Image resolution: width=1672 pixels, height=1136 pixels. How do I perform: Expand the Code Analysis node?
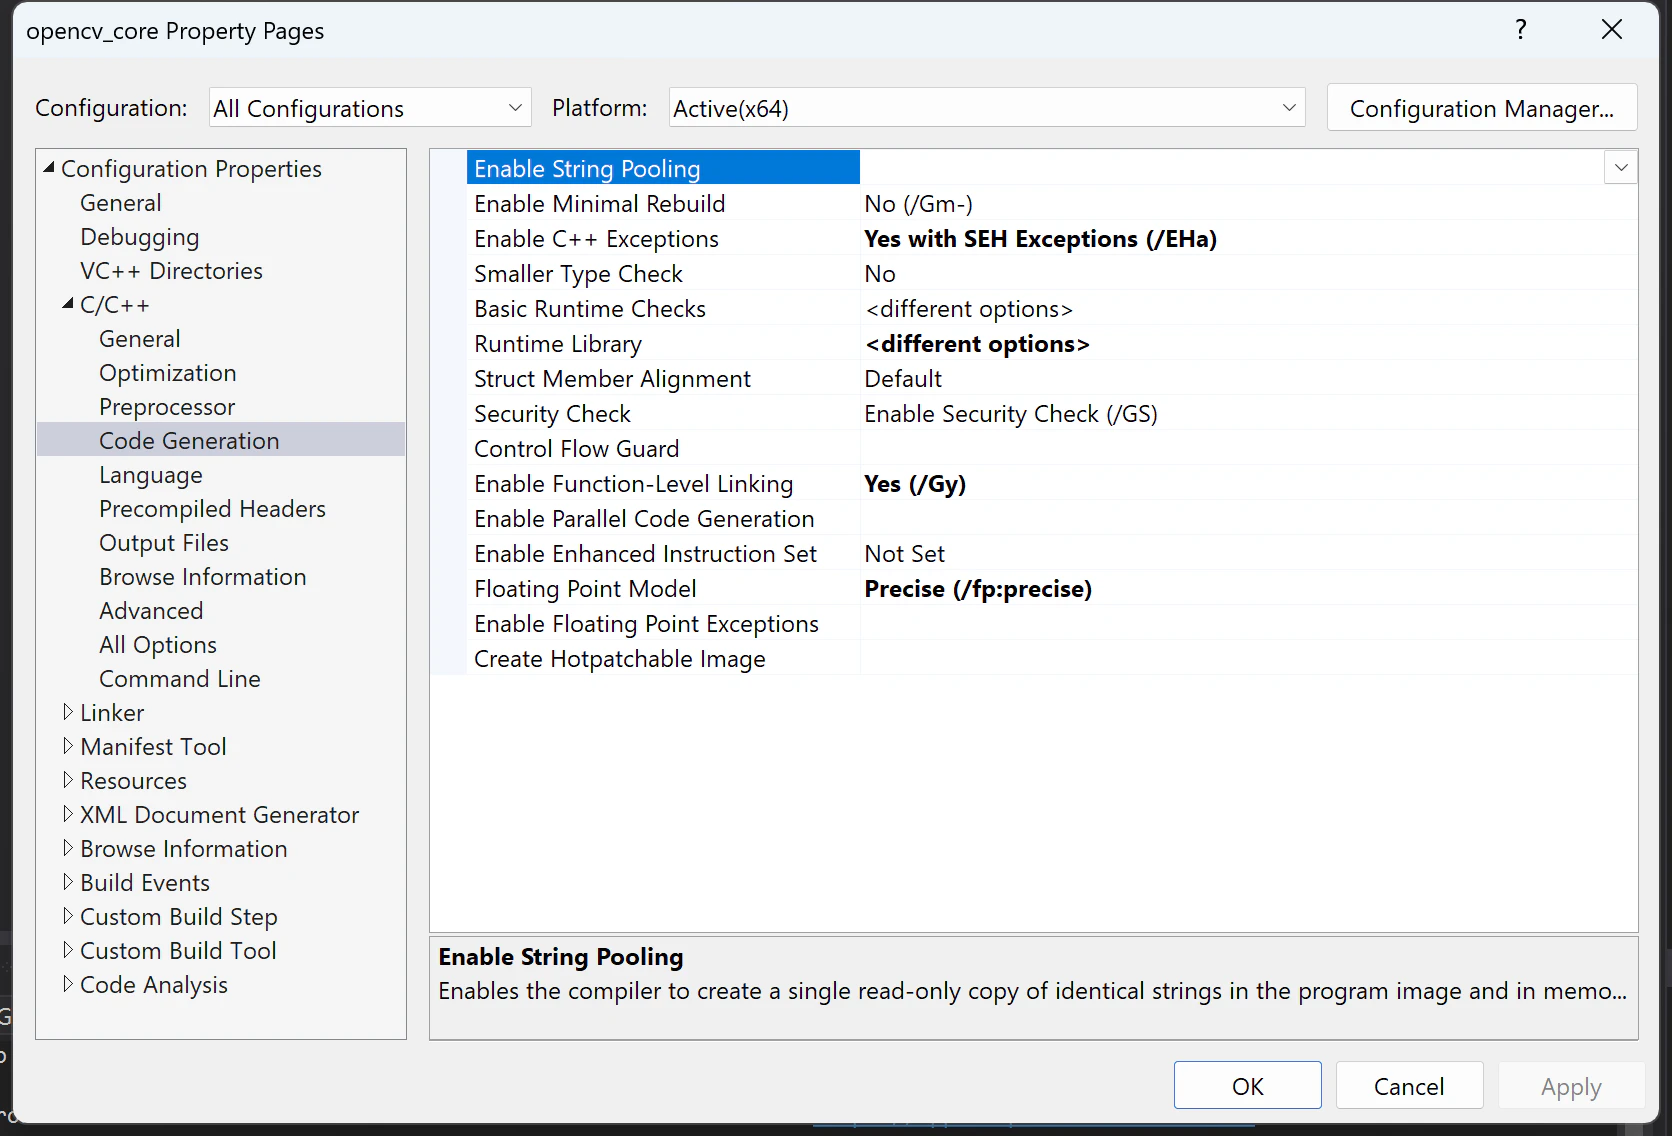coord(68,984)
